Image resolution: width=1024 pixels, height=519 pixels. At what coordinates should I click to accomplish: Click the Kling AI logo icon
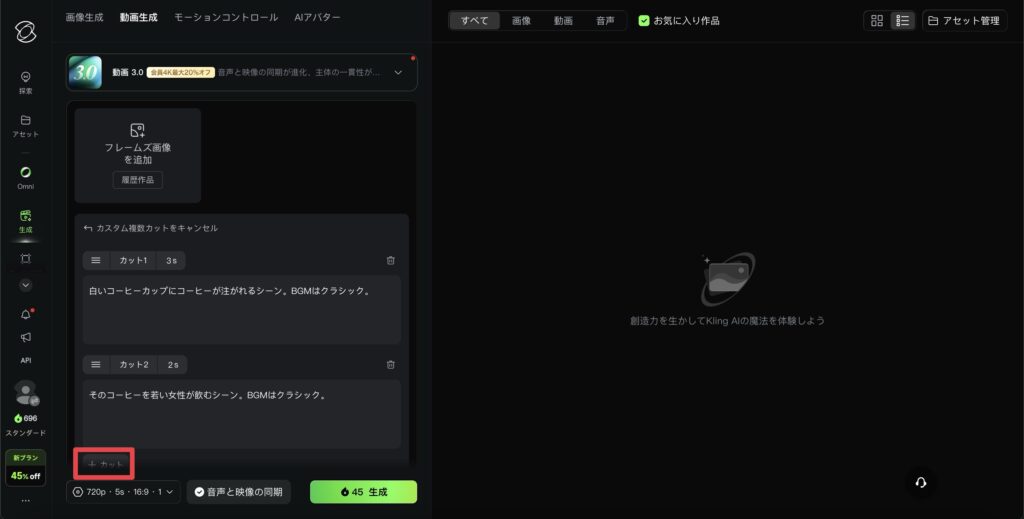click(x=26, y=31)
